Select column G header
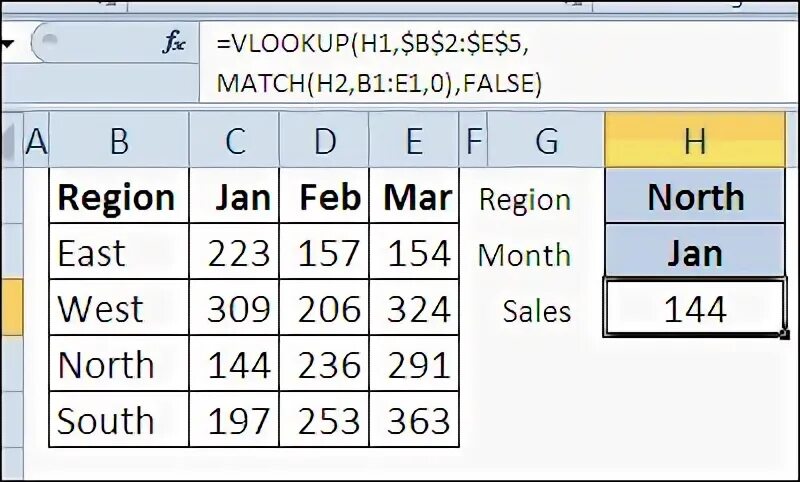Viewport: 800px width, 482px height. (546, 140)
